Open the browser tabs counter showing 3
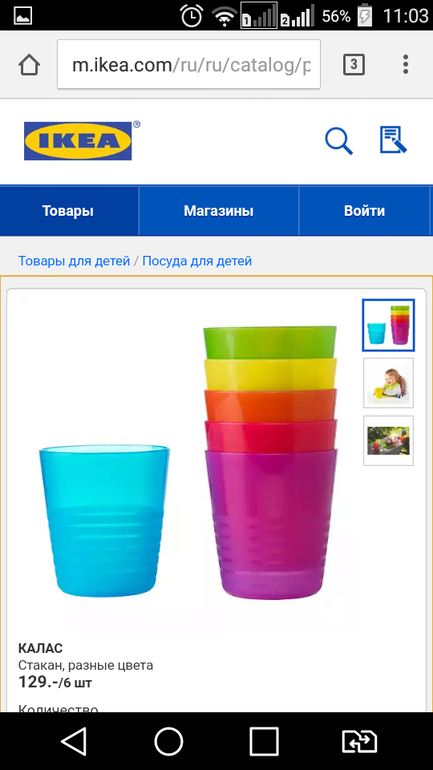Viewport: 433px width, 770px height. (354, 64)
